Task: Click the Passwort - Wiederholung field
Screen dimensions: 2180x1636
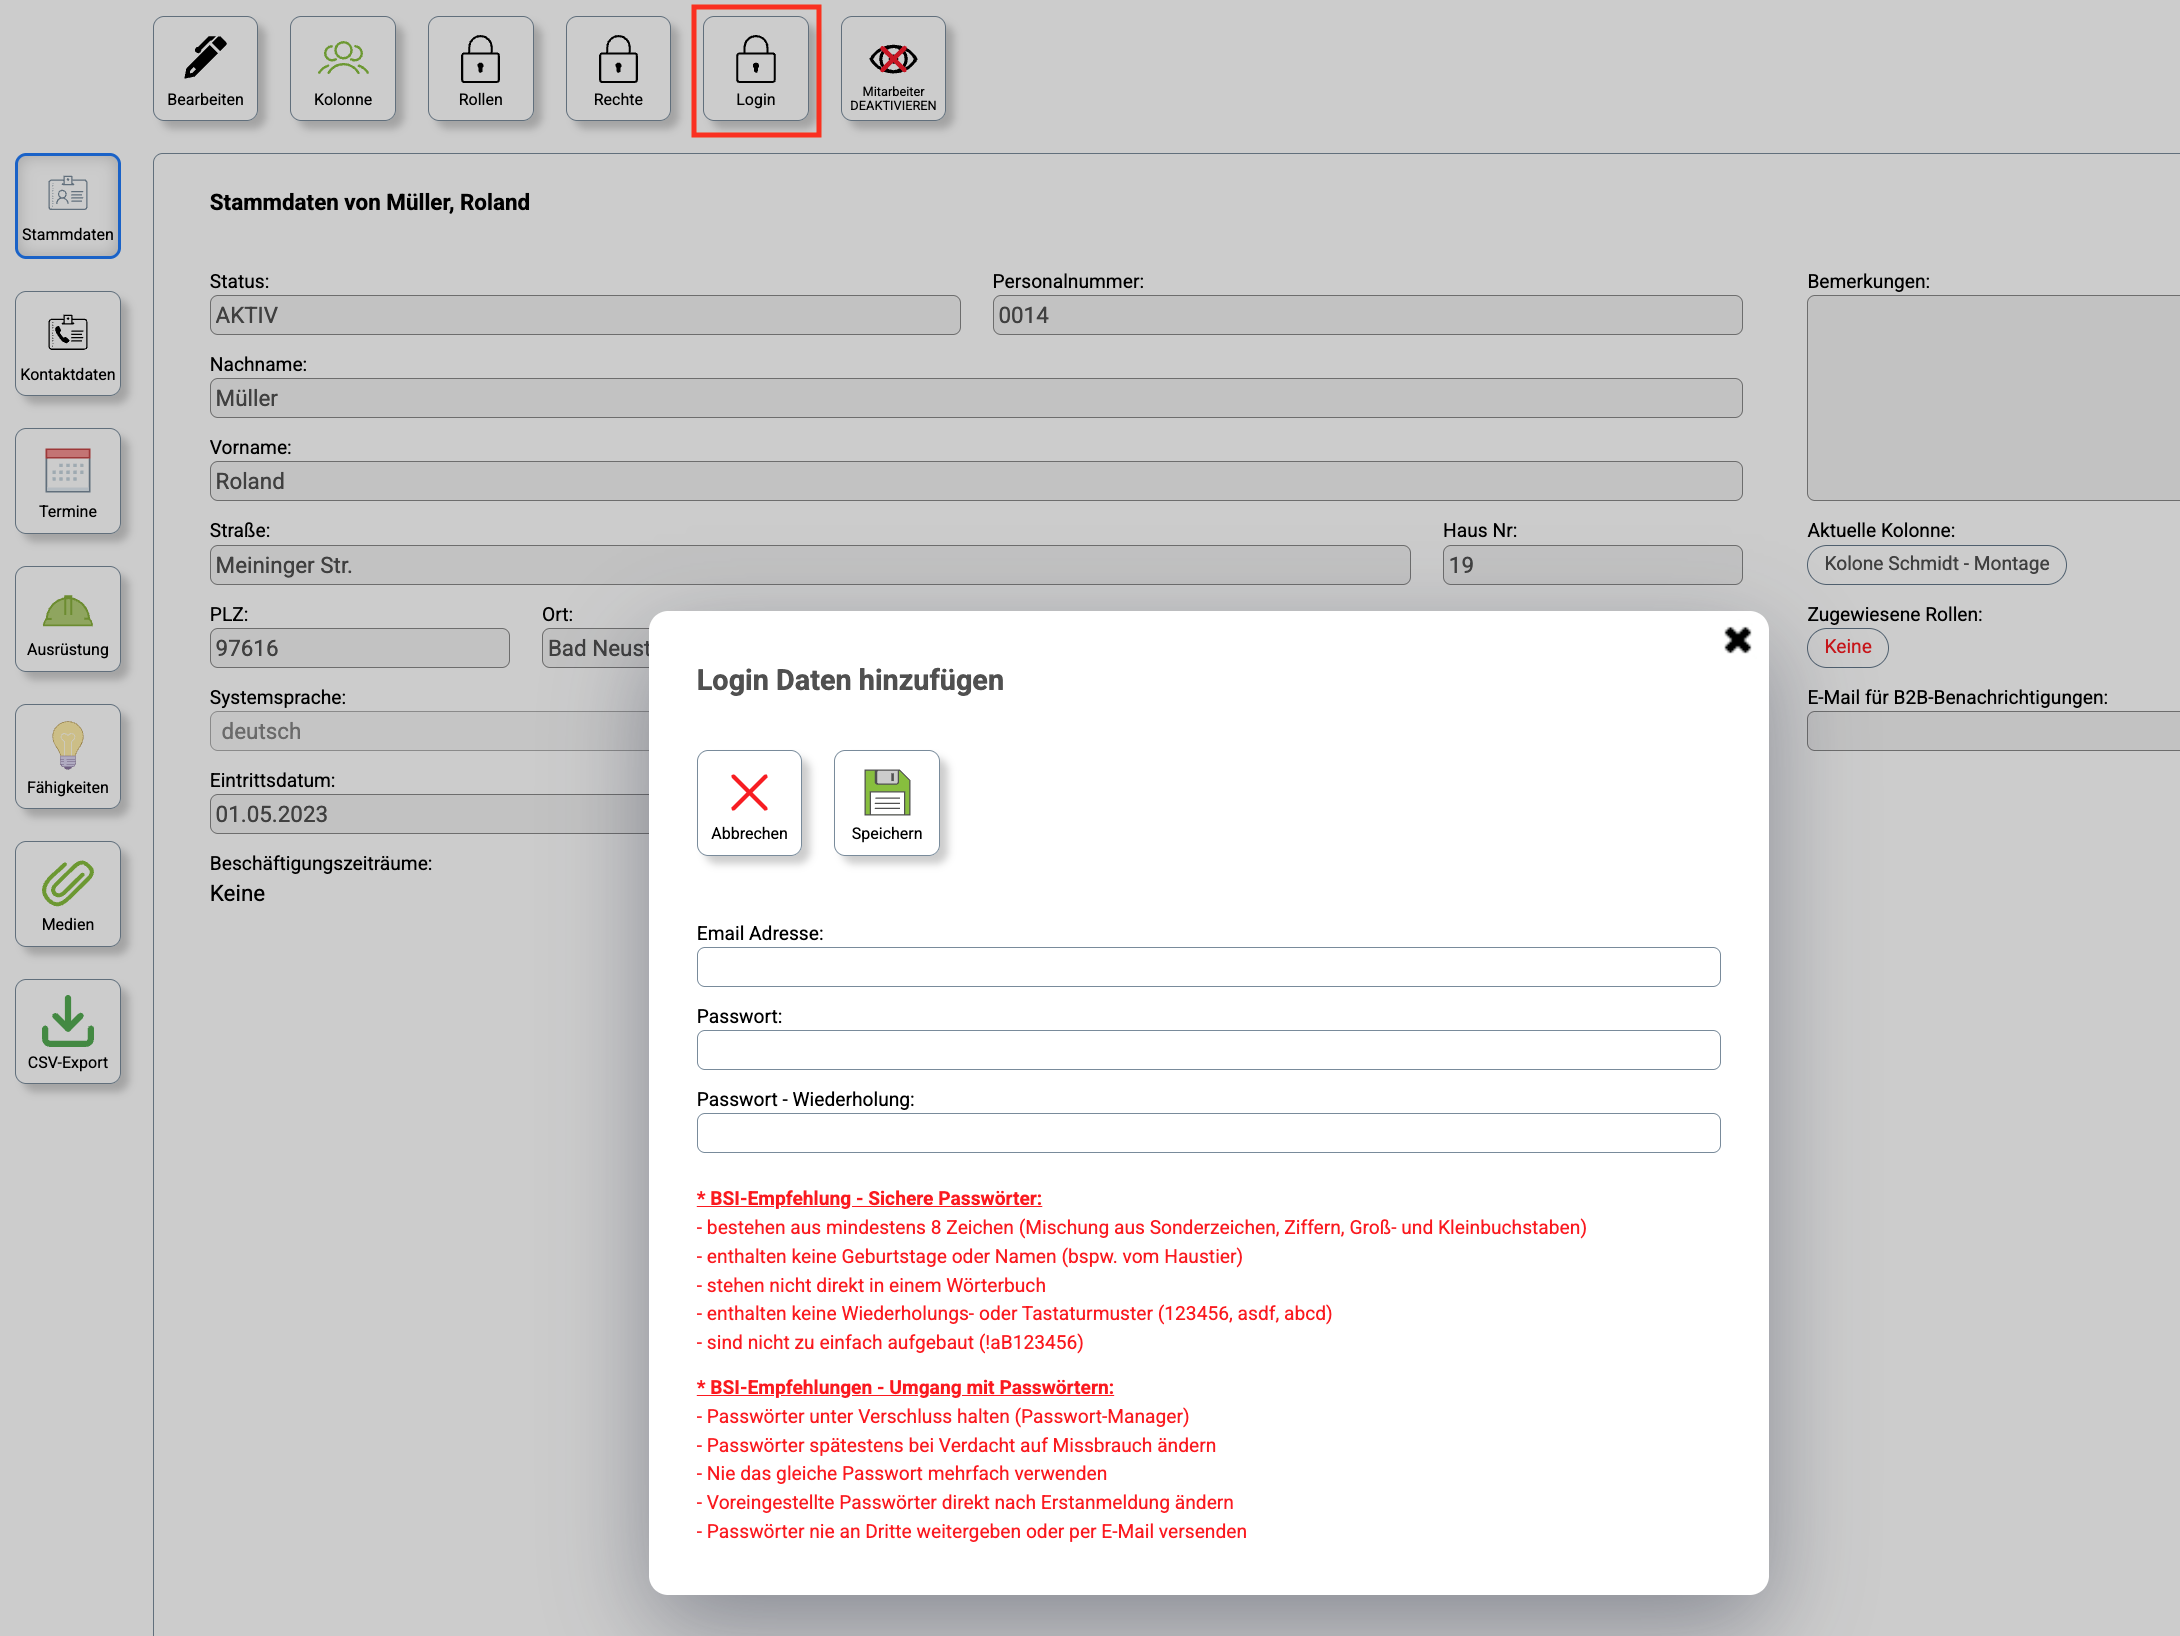Action: [1208, 1133]
